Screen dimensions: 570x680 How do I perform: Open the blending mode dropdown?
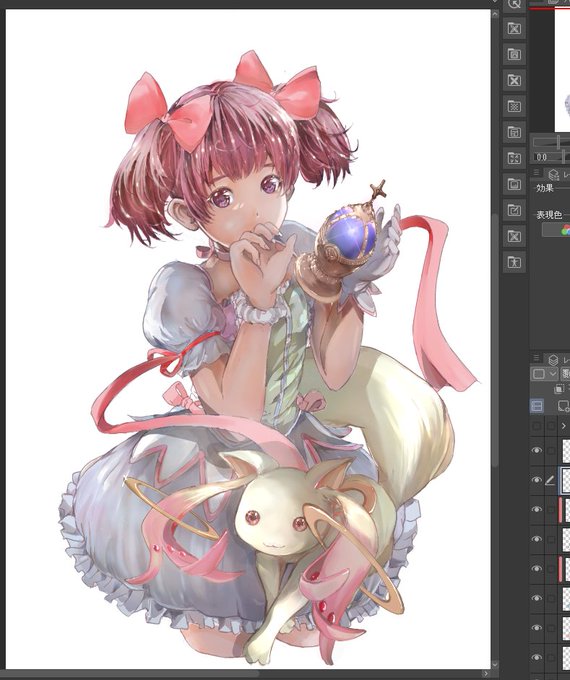coord(566,374)
